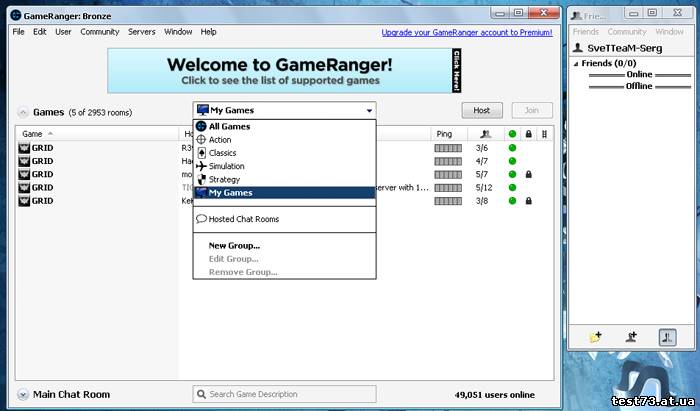Click the lock icon on the 5/7 room
This screenshot has height=411, width=700.
coord(529,174)
